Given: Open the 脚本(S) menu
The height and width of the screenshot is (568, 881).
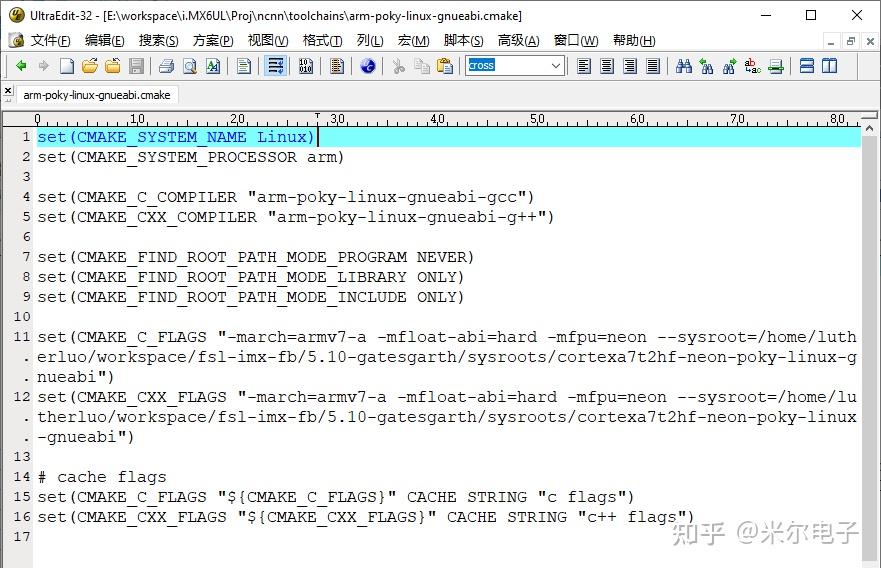Looking at the screenshot, I should pos(464,40).
